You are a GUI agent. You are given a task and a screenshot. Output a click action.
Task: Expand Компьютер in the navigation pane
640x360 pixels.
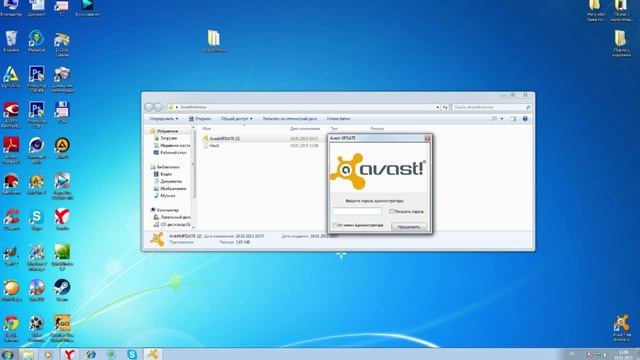164,210
